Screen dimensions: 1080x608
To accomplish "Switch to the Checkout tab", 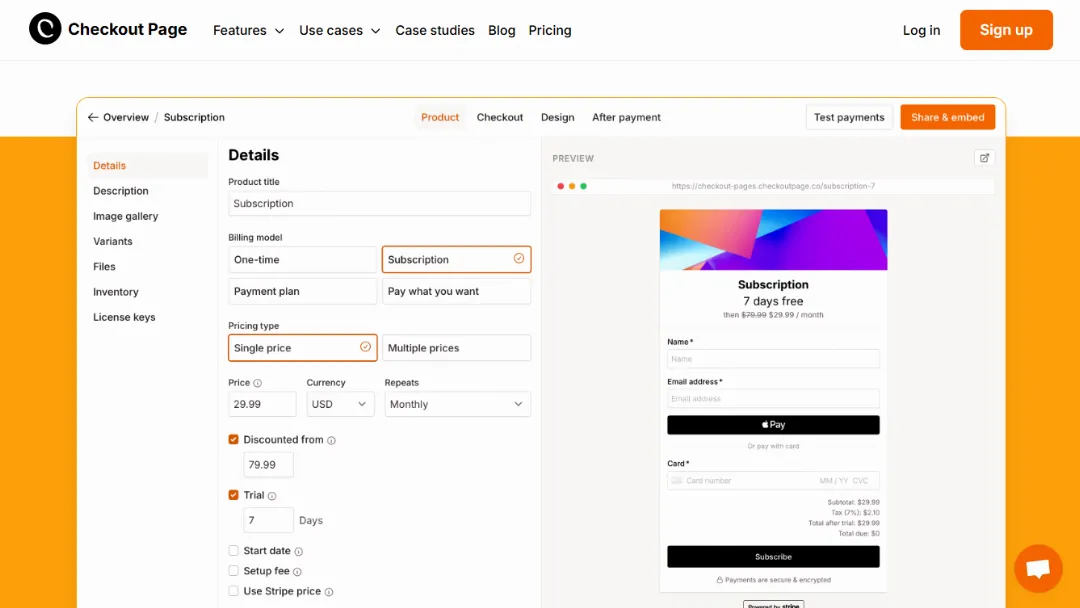I will point(499,117).
